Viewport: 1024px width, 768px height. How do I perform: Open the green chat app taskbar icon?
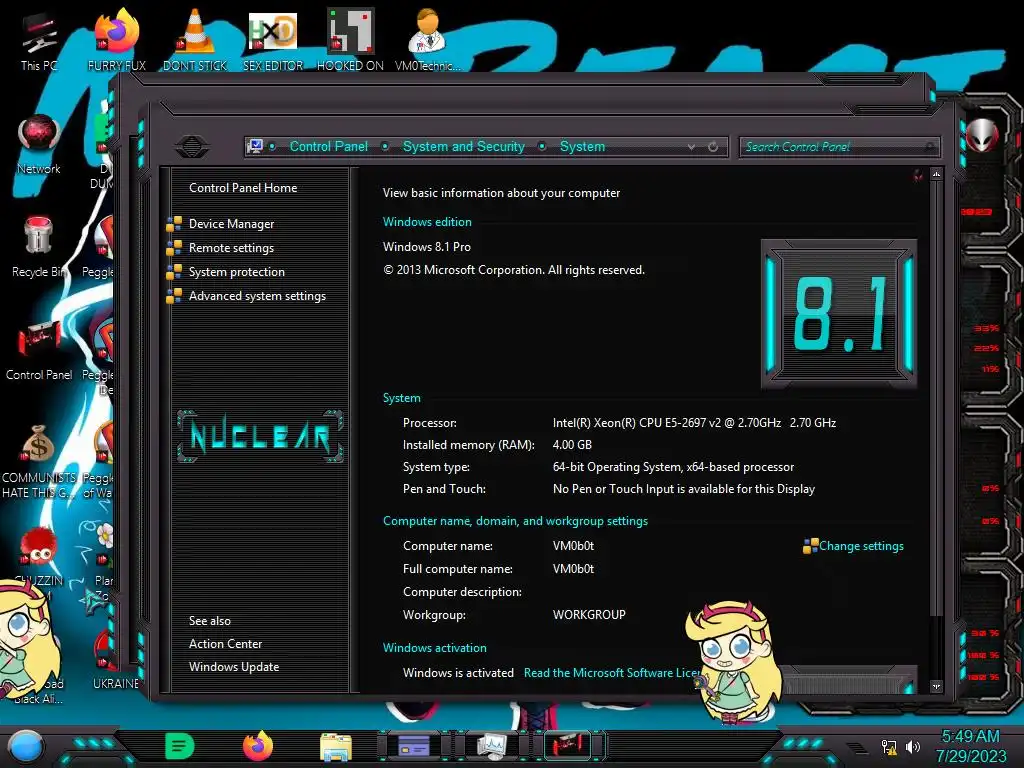click(x=180, y=746)
